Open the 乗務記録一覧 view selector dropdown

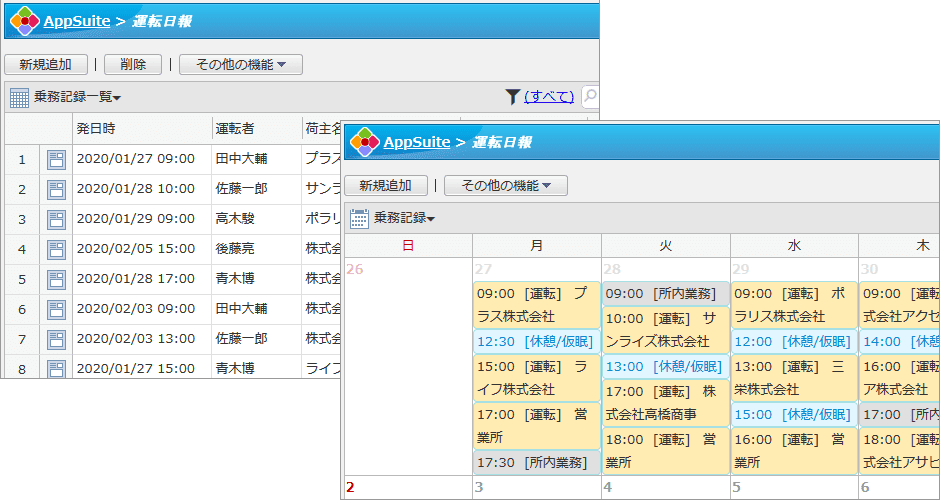pos(78,97)
